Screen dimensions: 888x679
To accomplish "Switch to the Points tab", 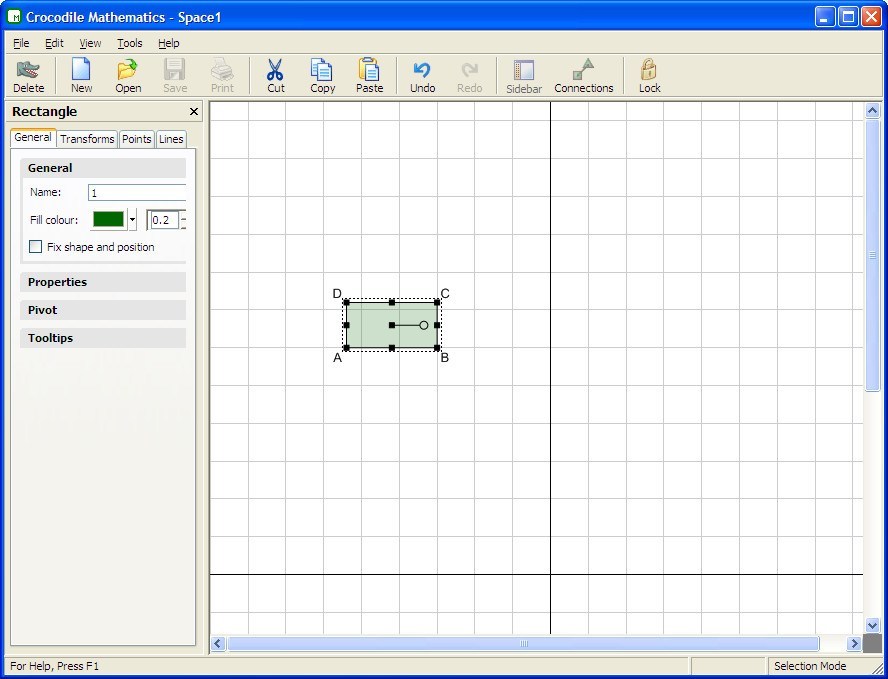I will coord(136,139).
